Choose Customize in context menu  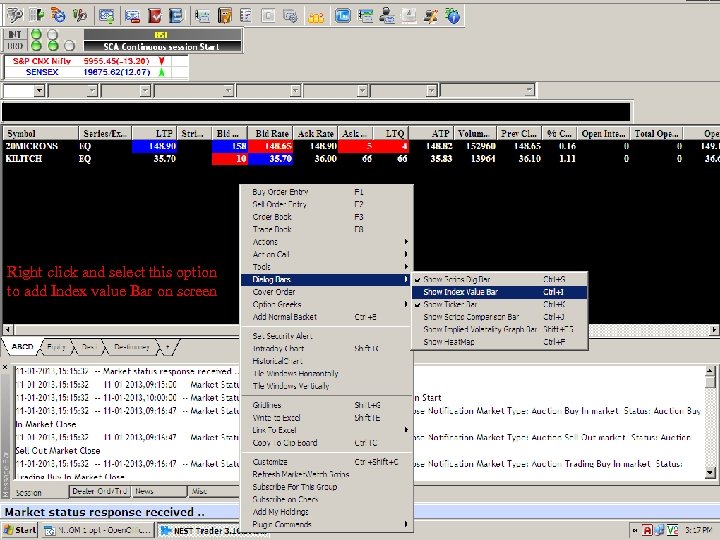[x=325, y=461]
